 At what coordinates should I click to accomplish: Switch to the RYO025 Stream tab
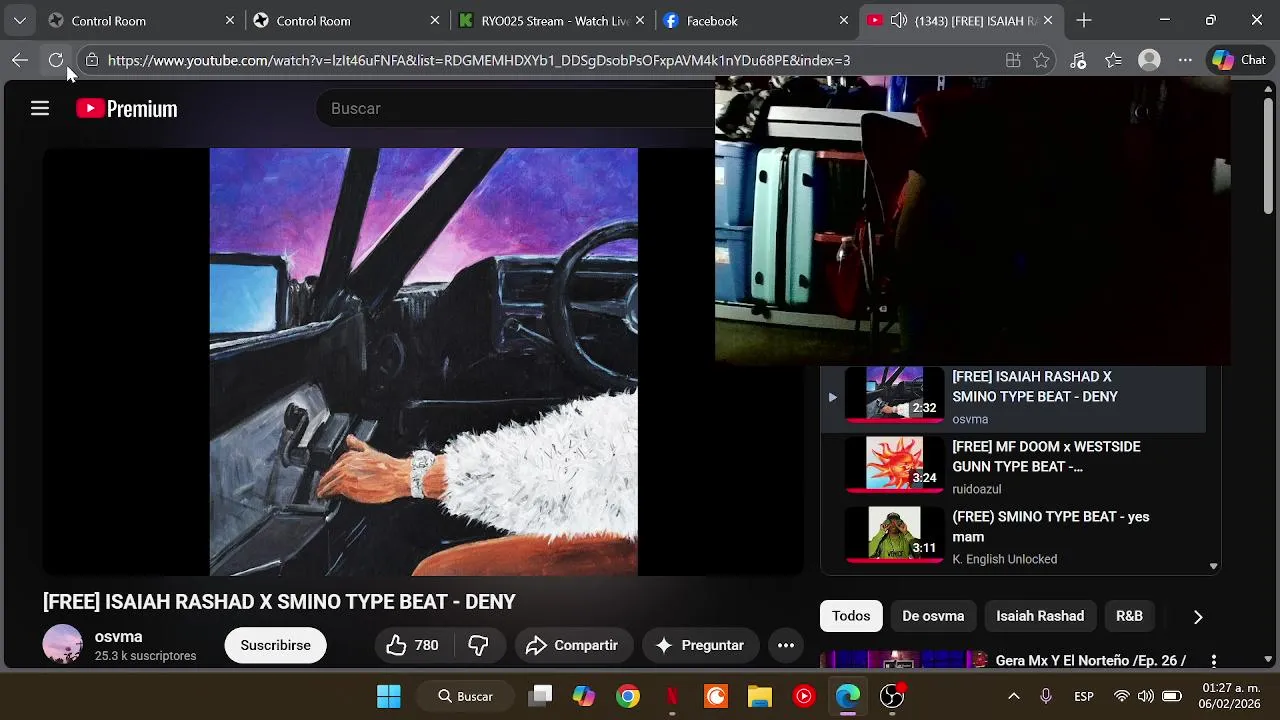pos(552,20)
